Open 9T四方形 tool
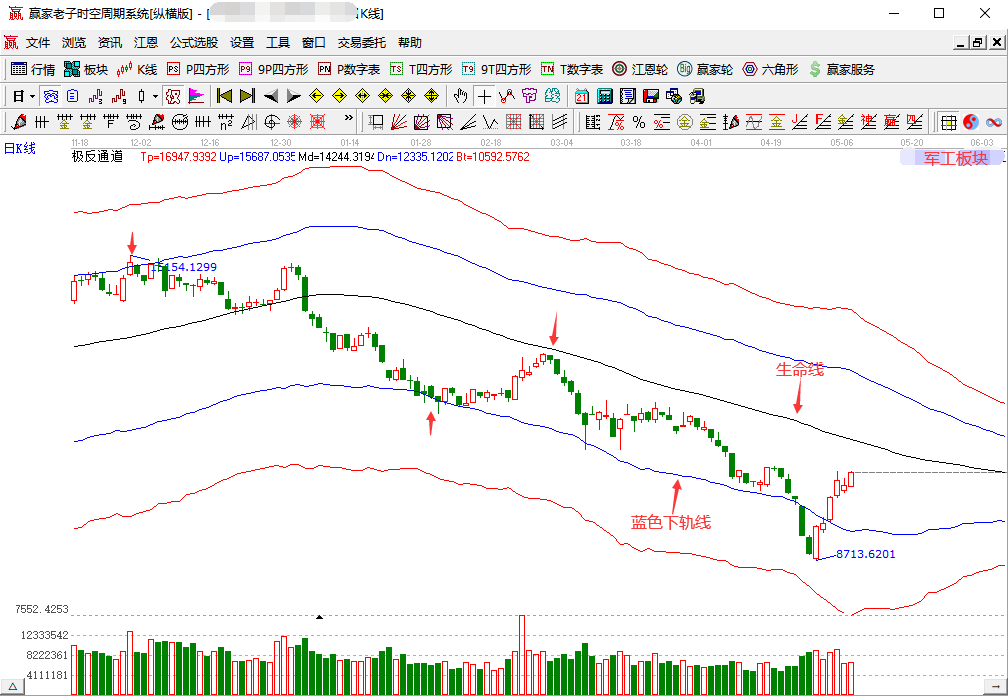The height and width of the screenshot is (696, 1008). pyautogui.click(x=496, y=69)
